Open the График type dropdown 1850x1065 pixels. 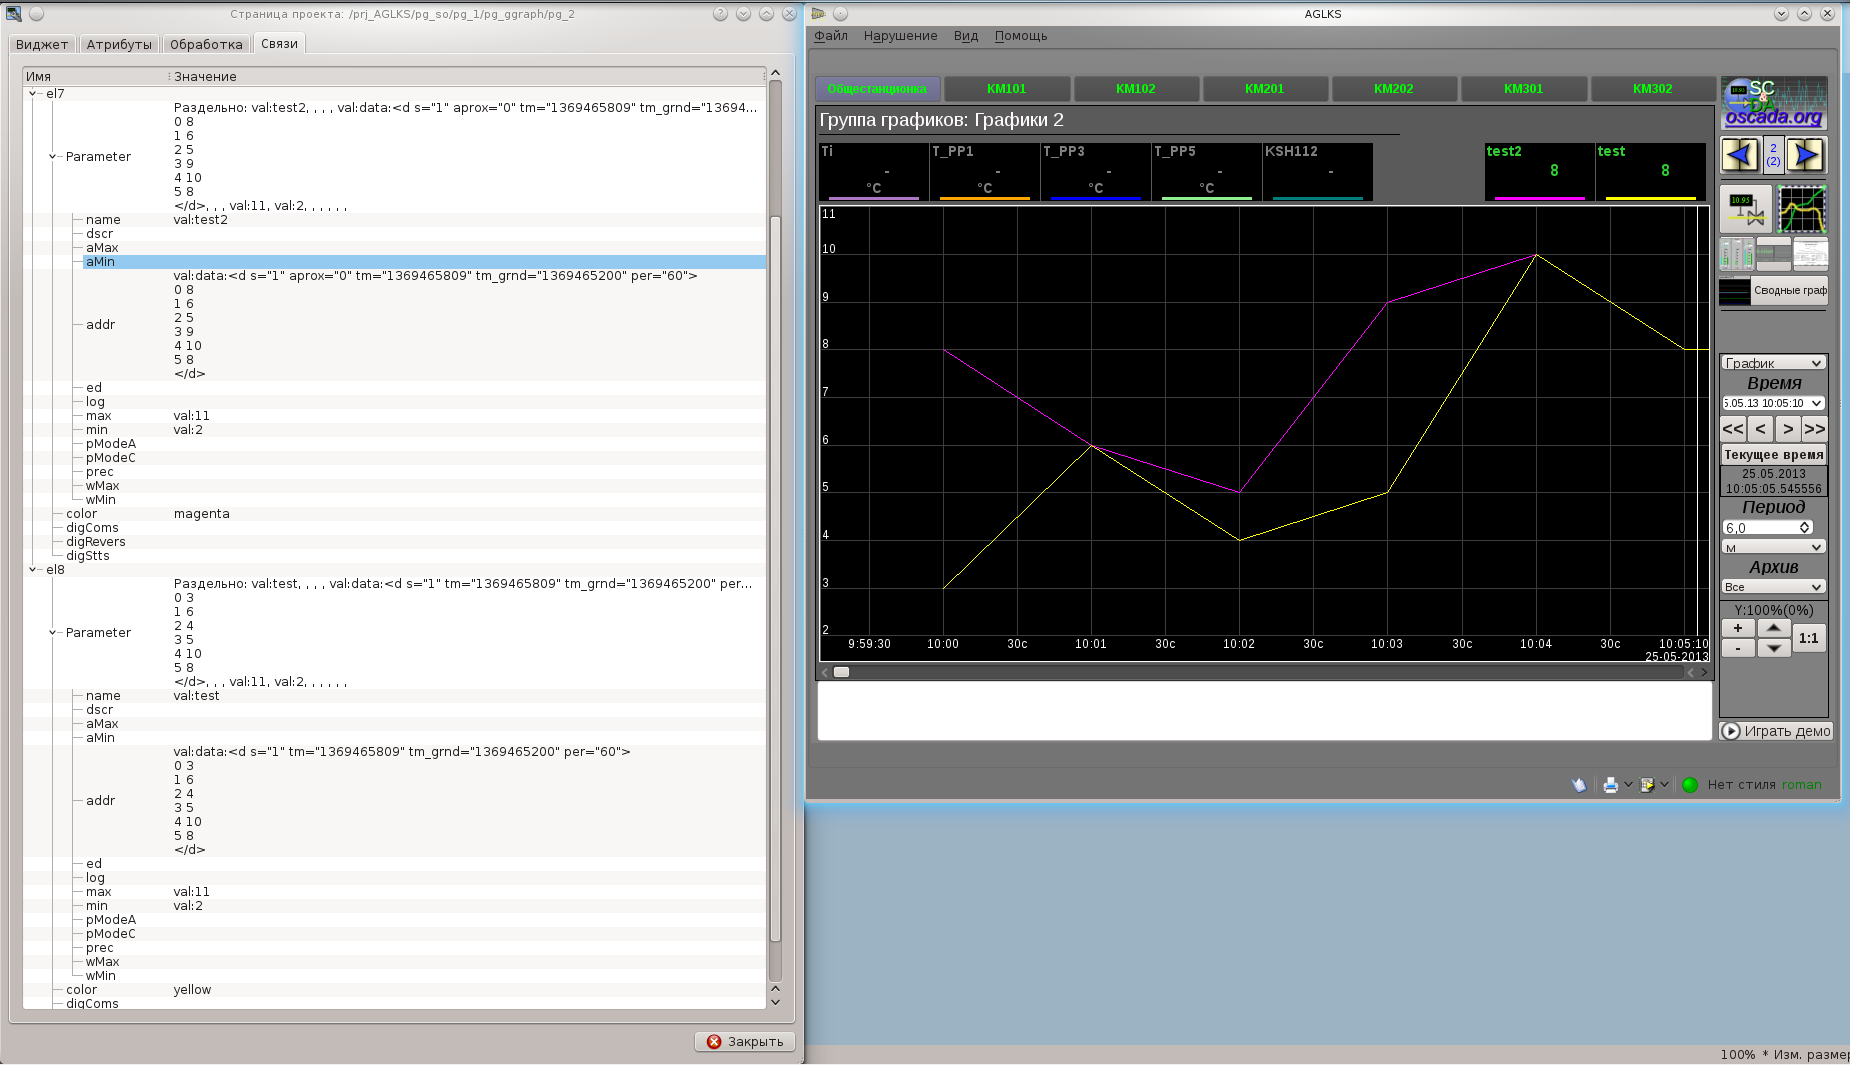coord(1773,363)
